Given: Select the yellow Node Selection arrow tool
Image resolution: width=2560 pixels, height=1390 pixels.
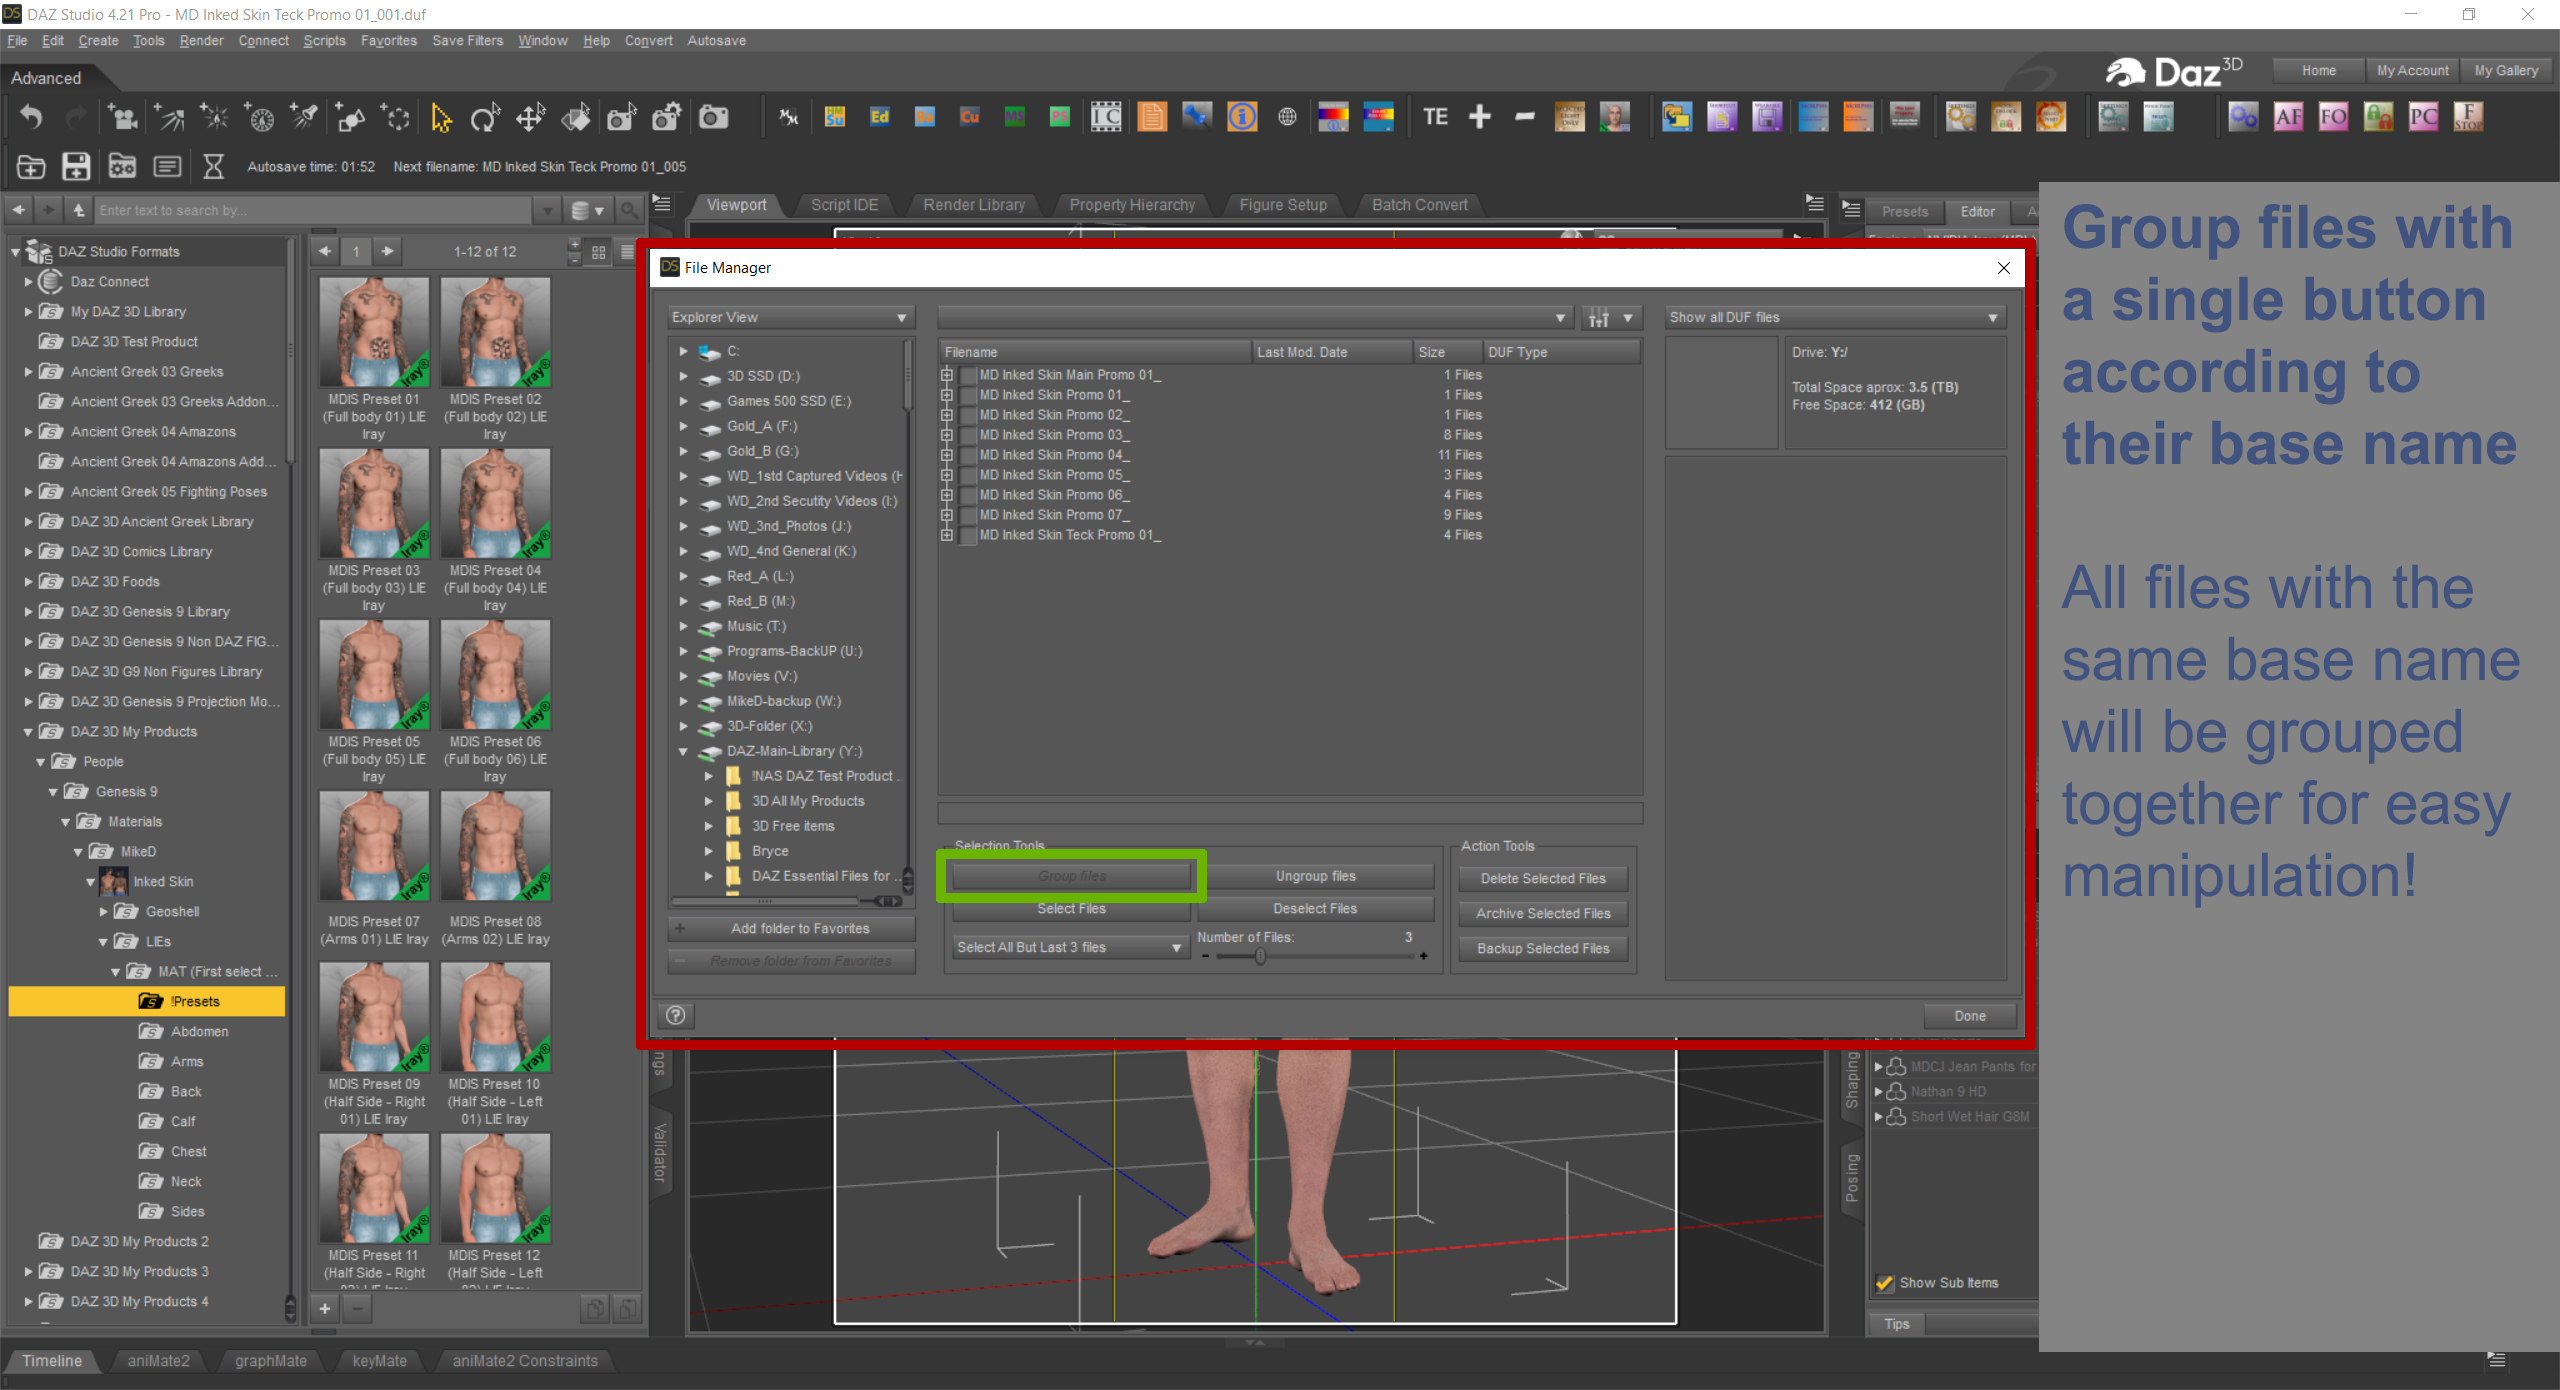Looking at the screenshot, I should tap(441, 118).
